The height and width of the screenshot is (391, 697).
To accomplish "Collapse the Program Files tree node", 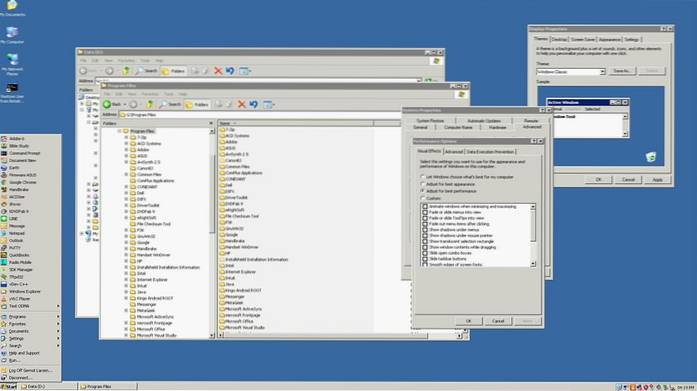I will pos(120,131).
